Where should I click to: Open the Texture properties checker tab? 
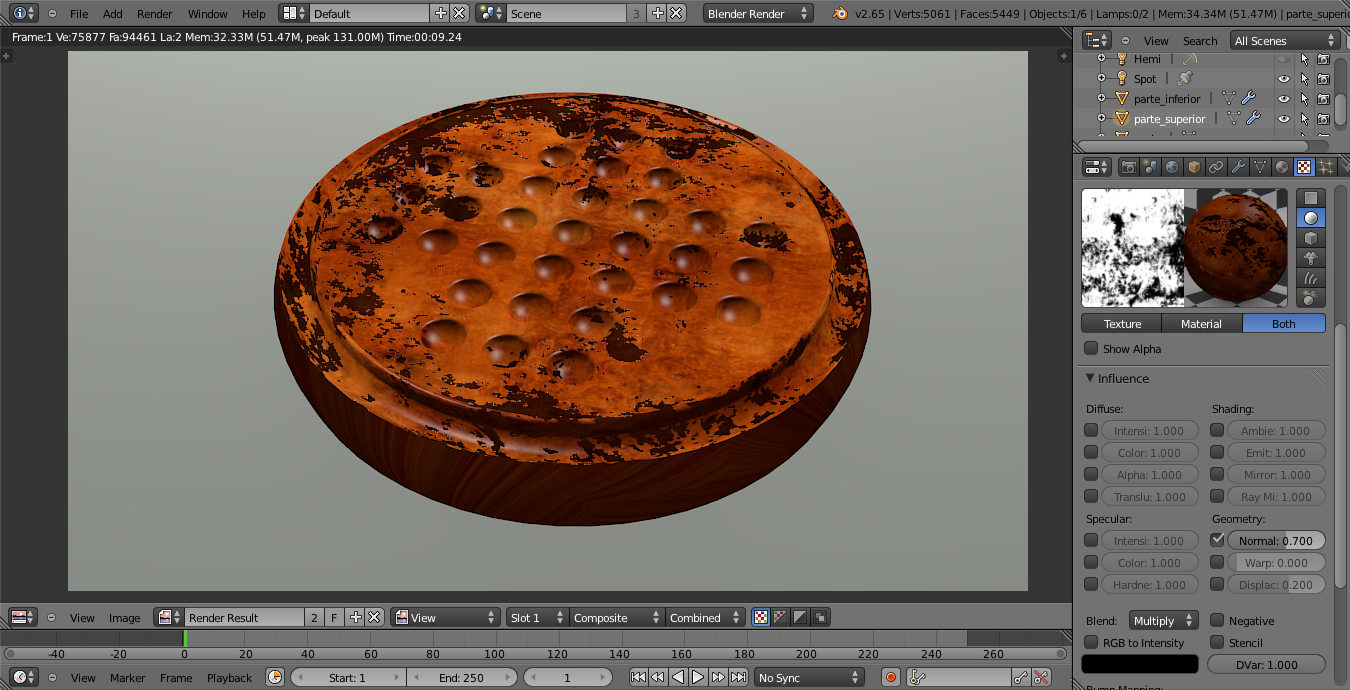click(x=1304, y=167)
